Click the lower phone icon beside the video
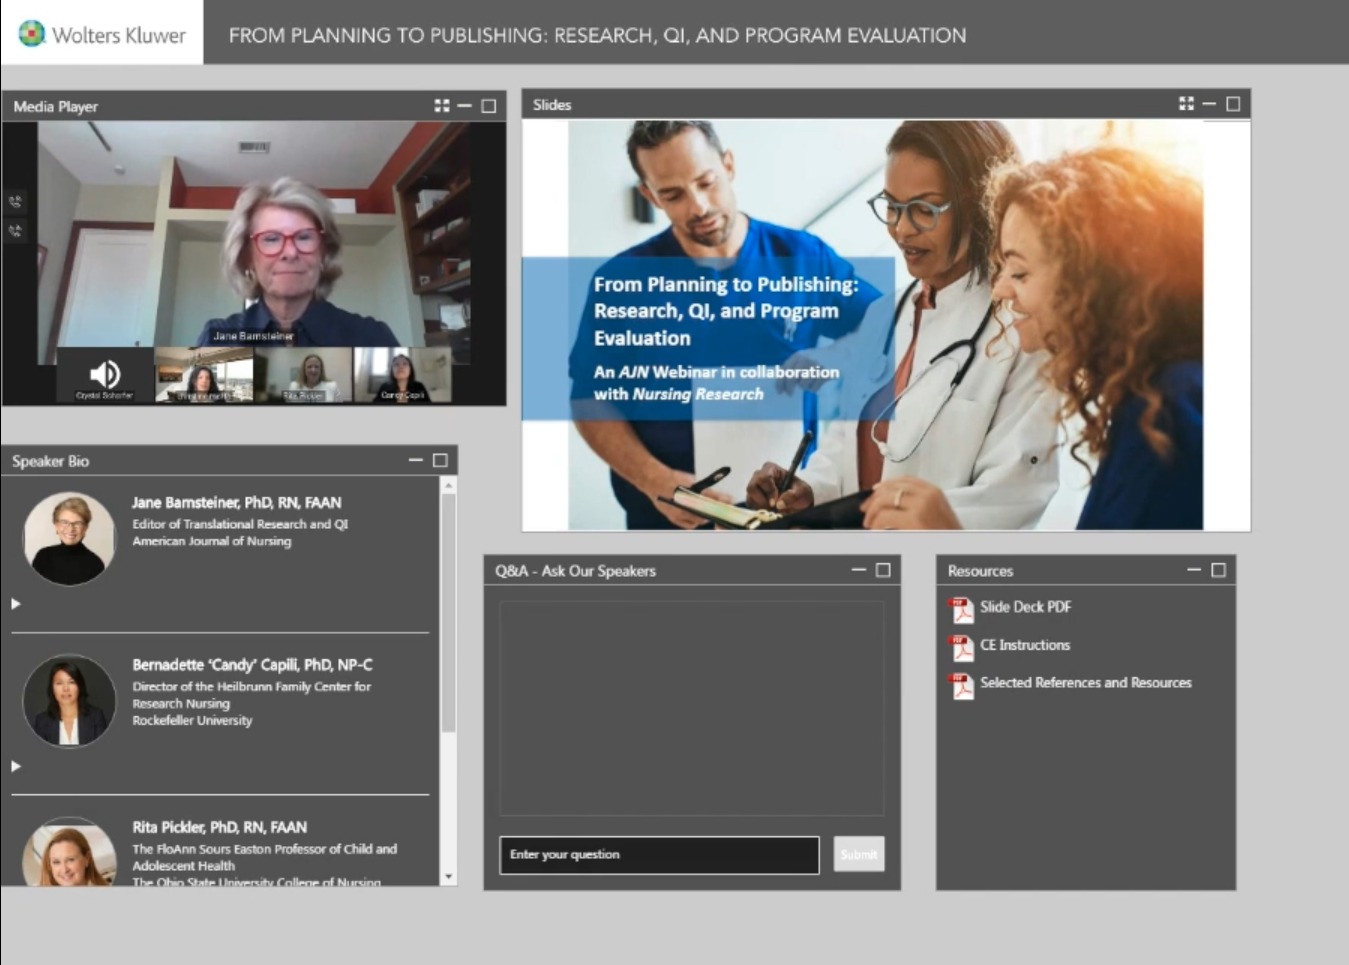 (x=15, y=231)
